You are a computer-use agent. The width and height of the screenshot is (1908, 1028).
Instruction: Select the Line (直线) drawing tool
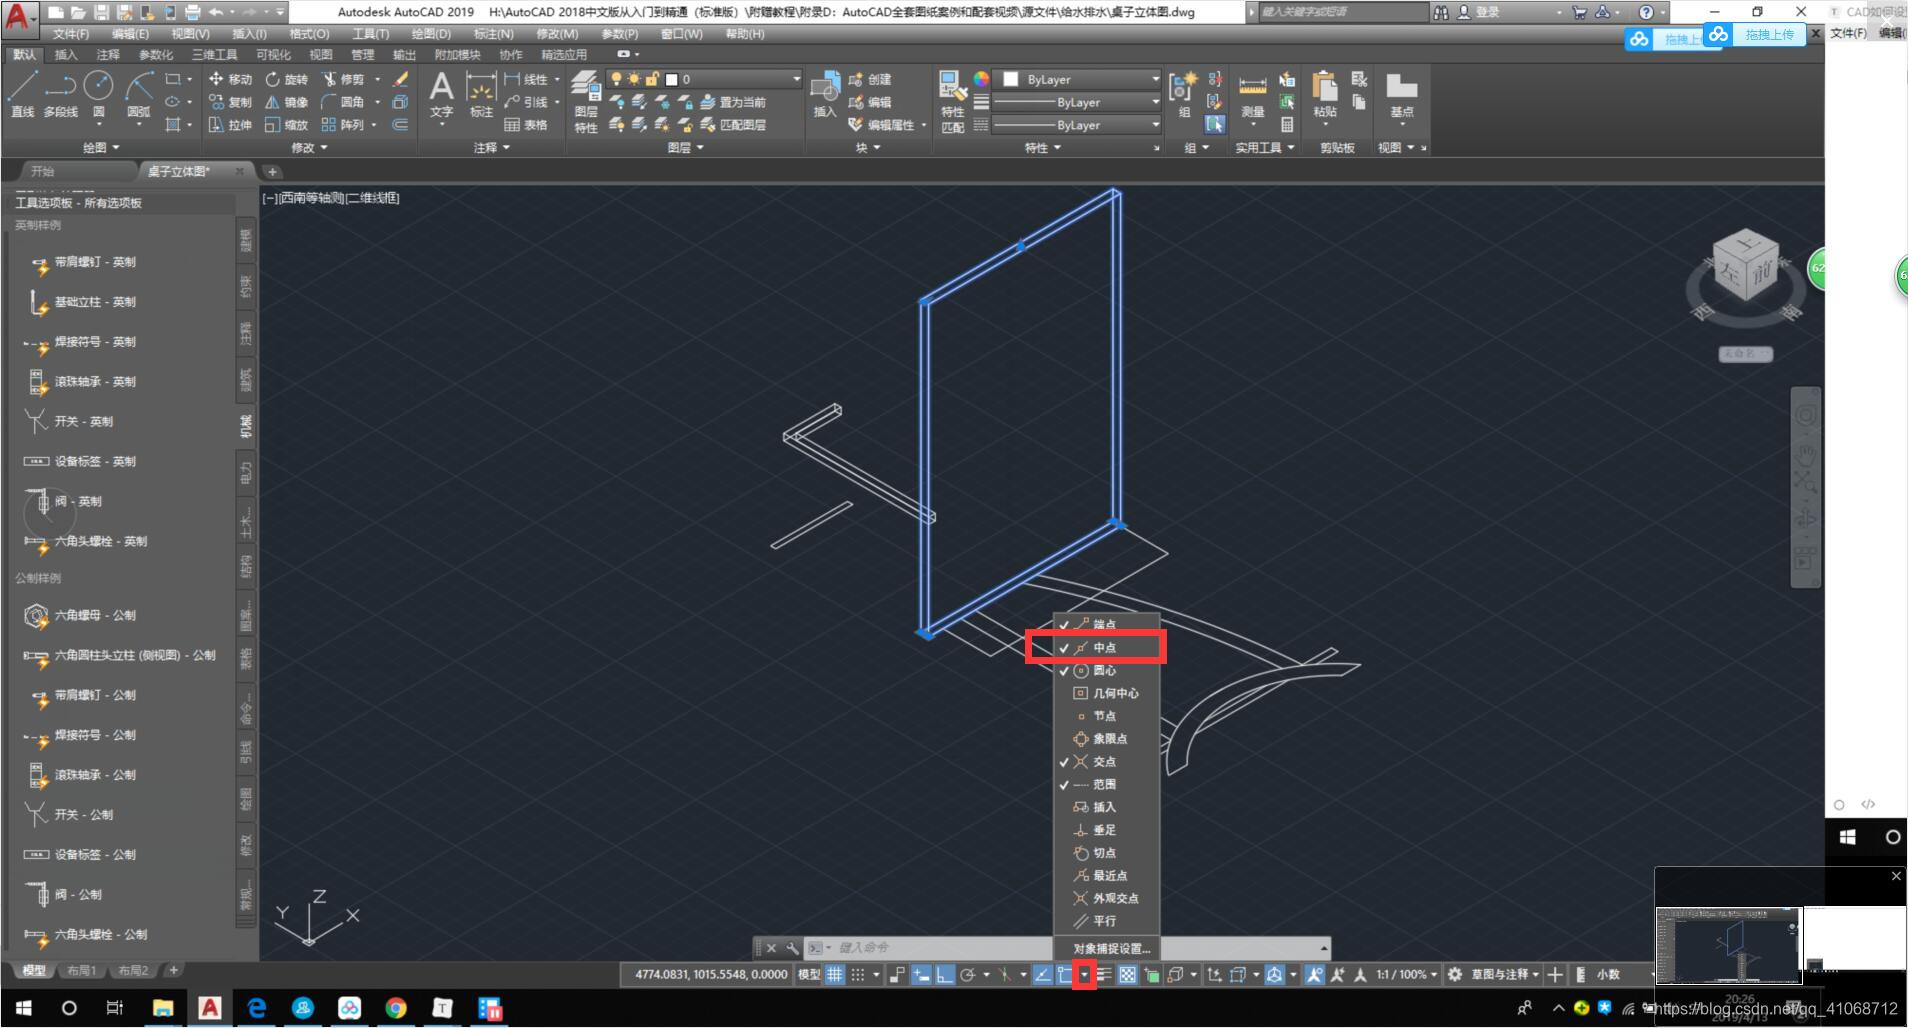[22, 94]
